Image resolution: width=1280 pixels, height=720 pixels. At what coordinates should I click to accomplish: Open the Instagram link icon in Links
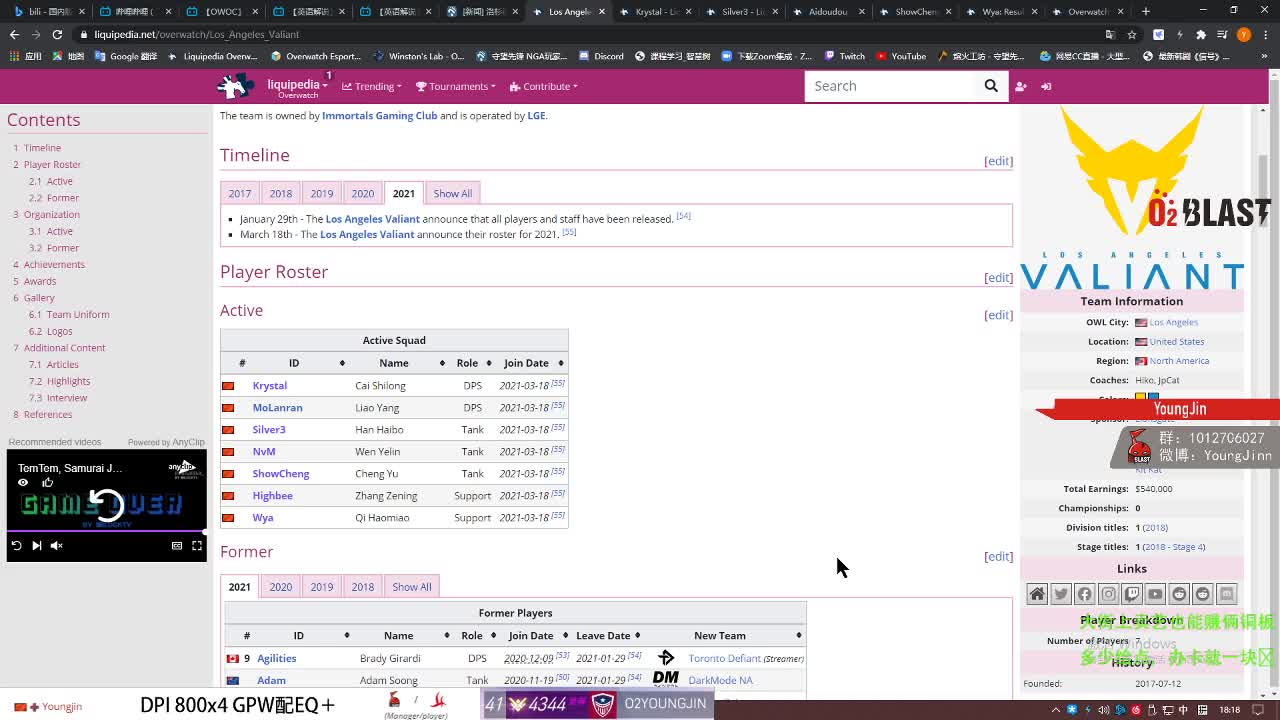coord(1108,594)
